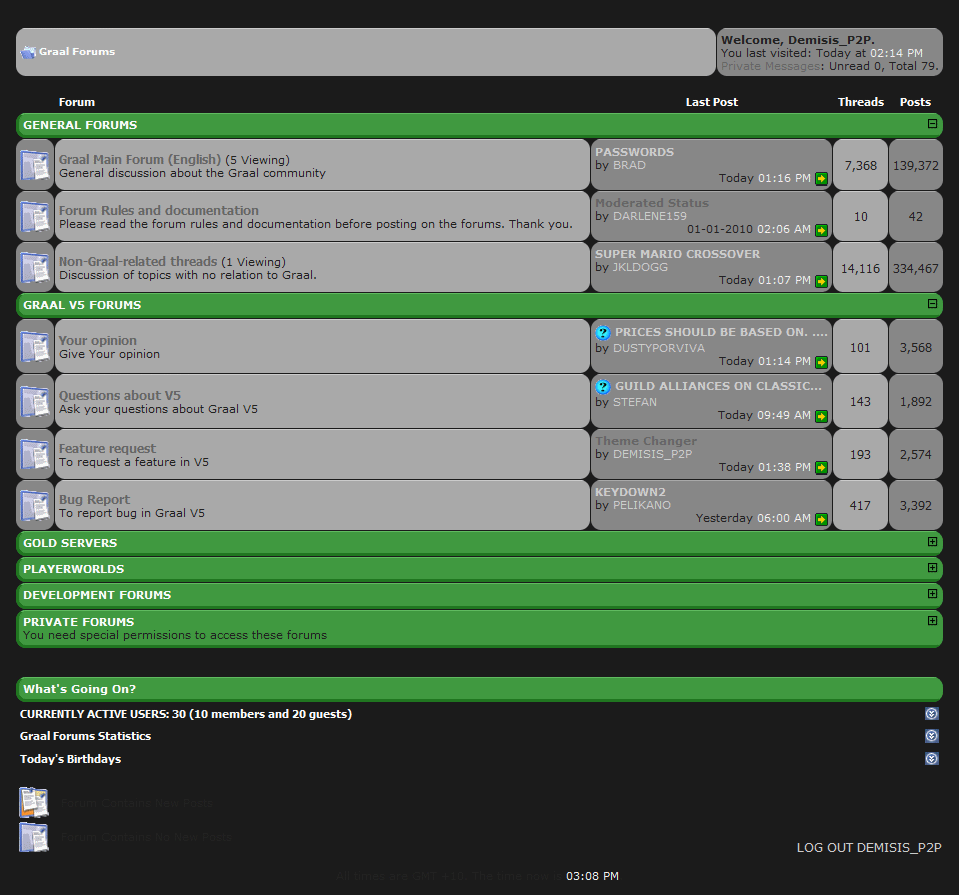Open the GUILD ALLIANCES ON CLASSIC thread
The height and width of the screenshot is (895, 959).
pyautogui.click(x=718, y=386)
